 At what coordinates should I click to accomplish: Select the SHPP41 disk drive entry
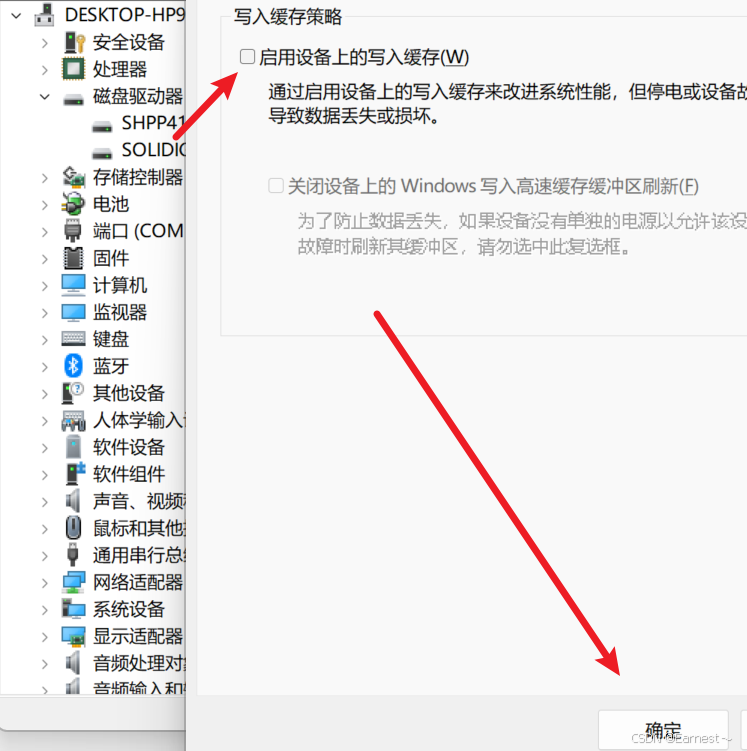(139, 124)
